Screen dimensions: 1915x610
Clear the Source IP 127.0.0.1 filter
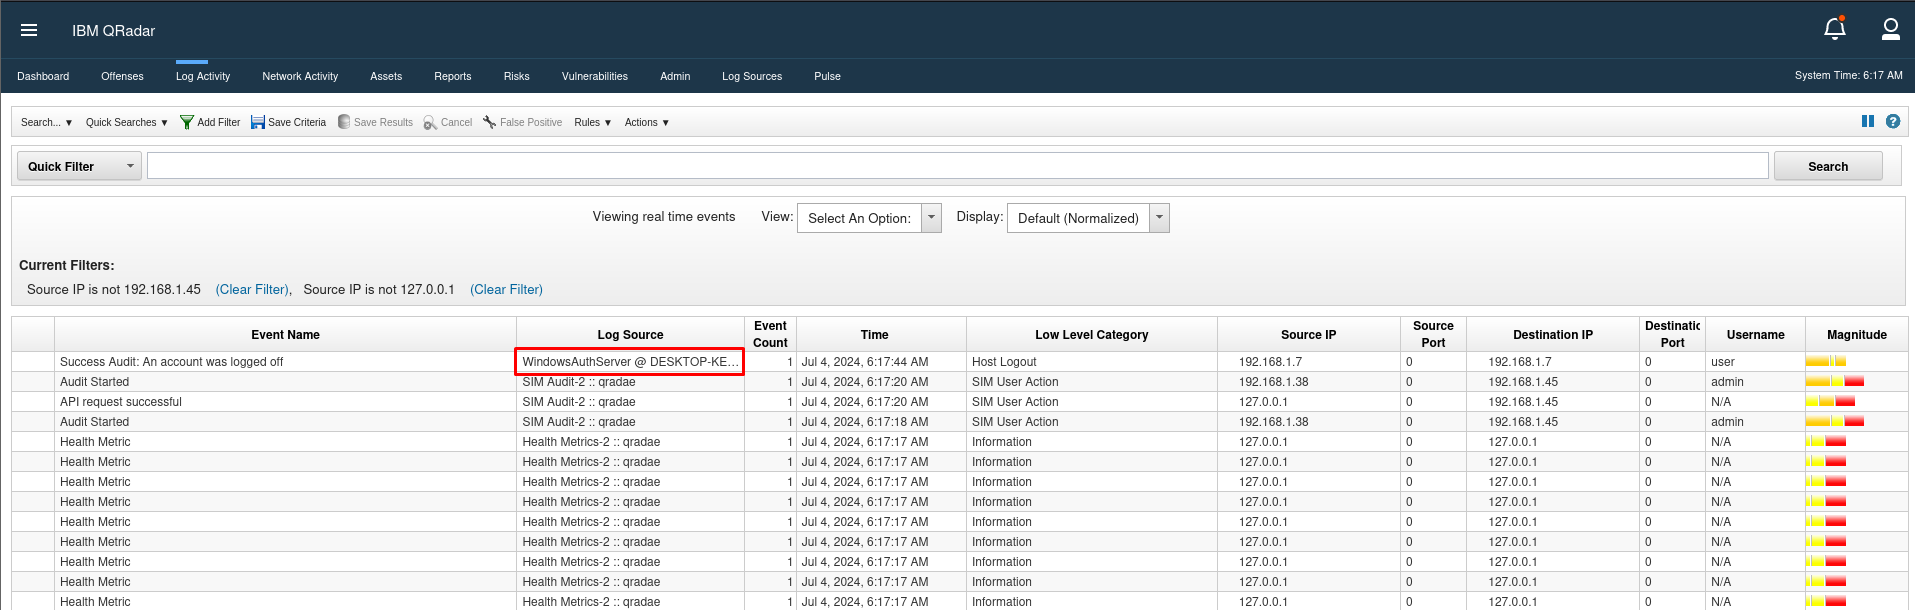click(x=506, y=289)
